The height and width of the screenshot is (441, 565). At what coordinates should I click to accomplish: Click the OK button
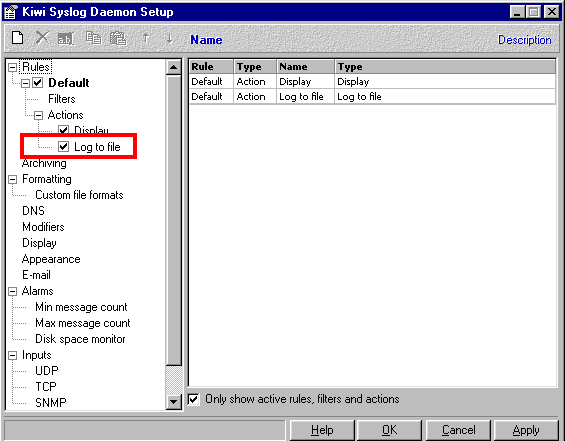390,430
